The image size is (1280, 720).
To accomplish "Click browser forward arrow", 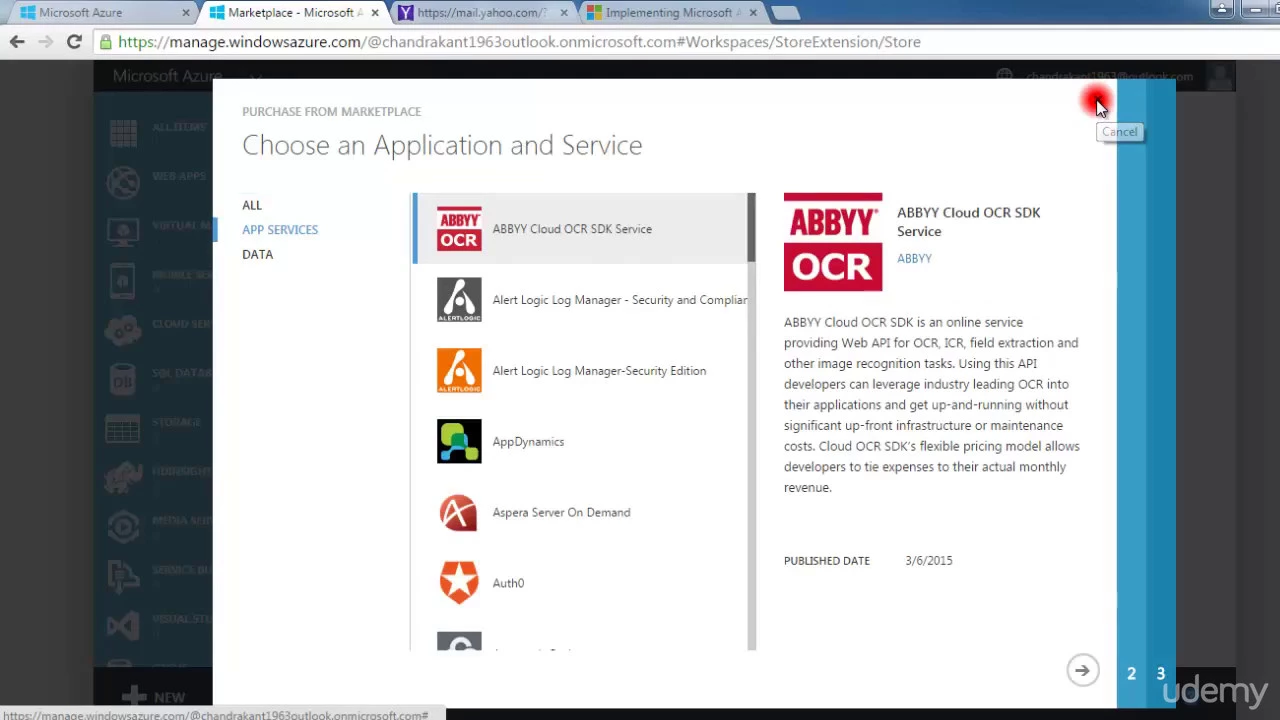I will pos(45,42).
